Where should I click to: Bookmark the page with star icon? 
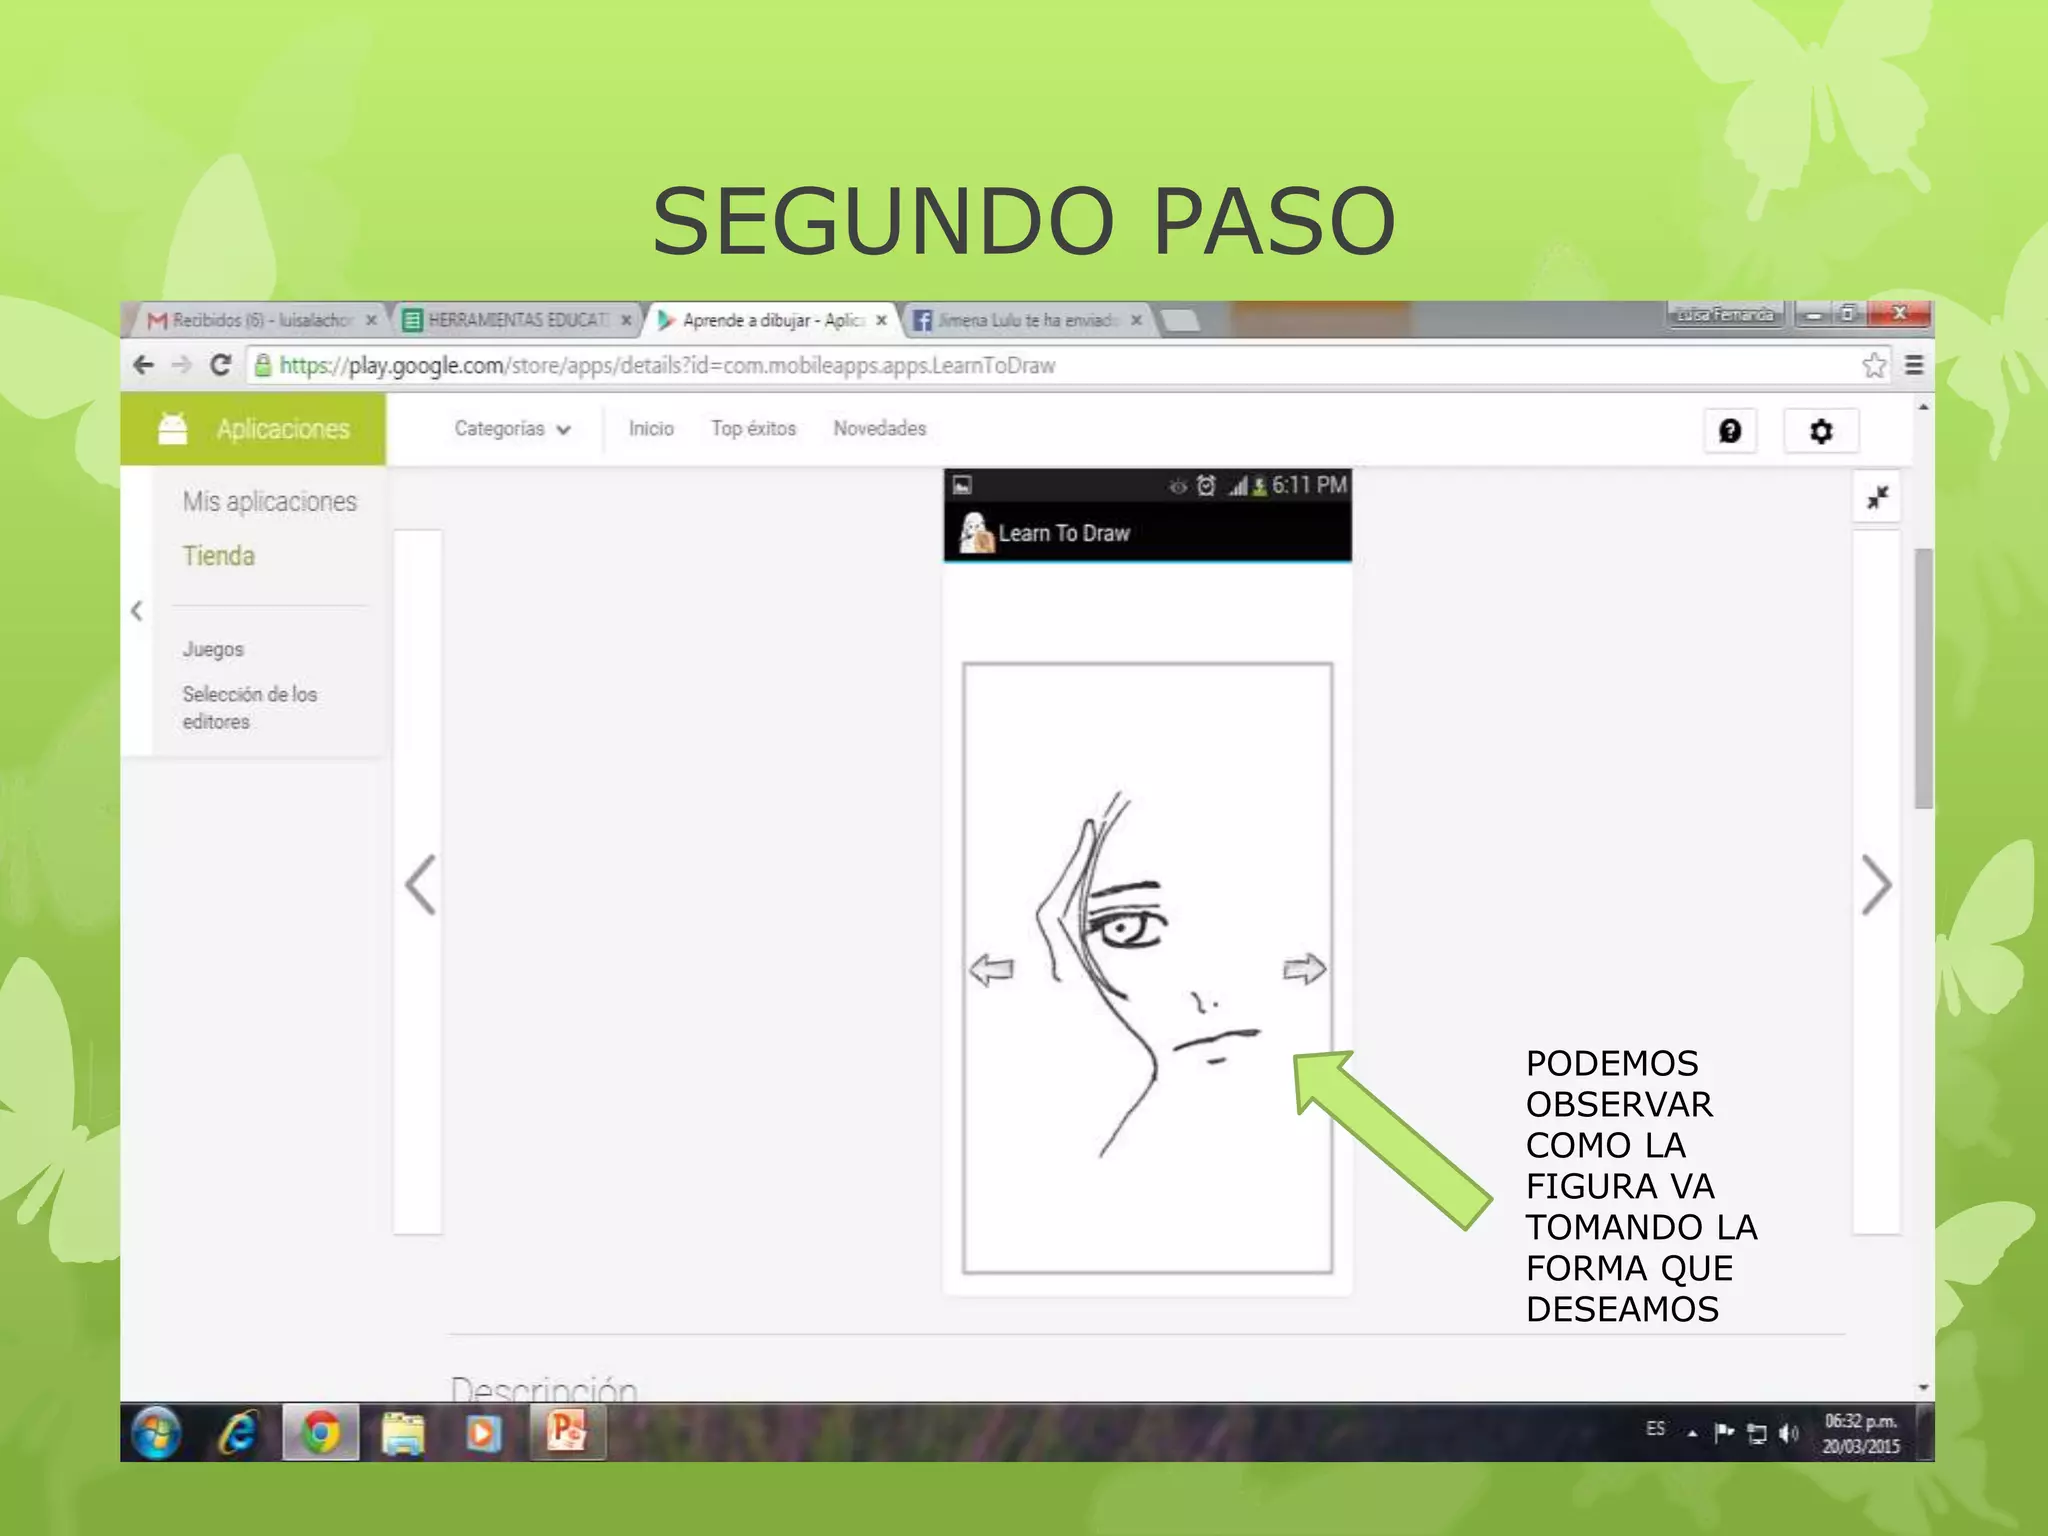pyautogui.click(x=1874, y=365)
